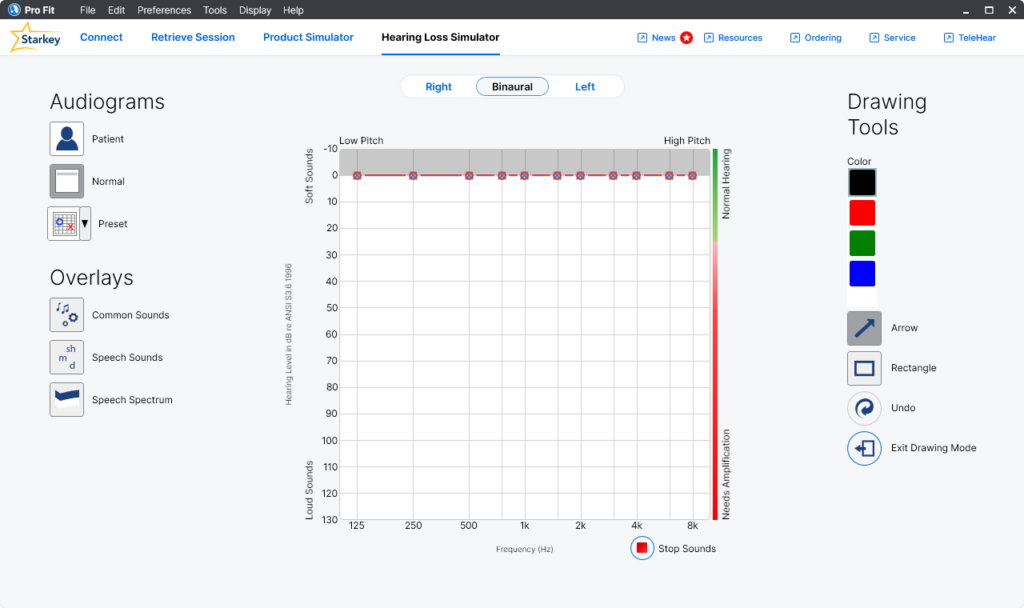This screenshot has height=608, width=1024.
Task: Switch to the Right ear view
Action: point(438,87)
